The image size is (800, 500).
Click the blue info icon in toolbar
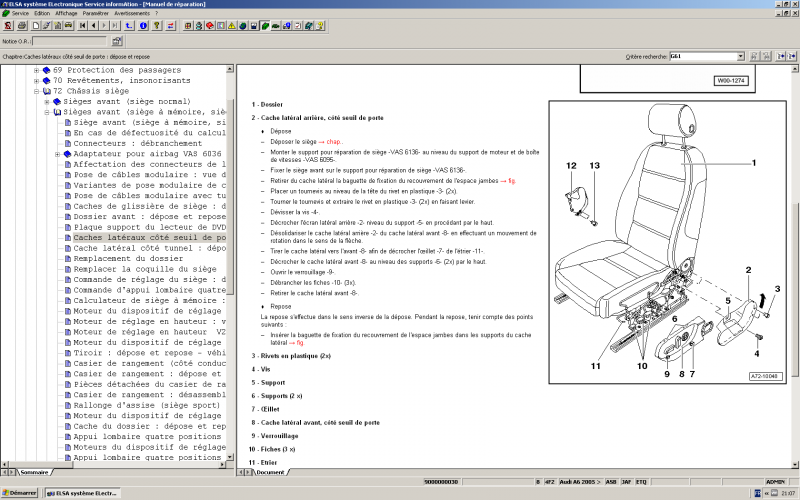143,25
